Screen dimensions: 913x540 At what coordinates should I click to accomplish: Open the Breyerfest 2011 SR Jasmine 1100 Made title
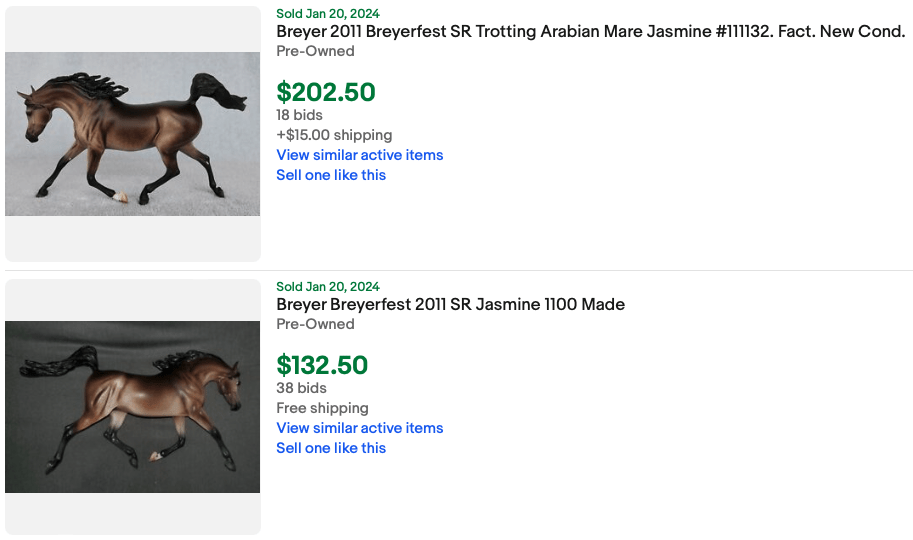coord(450,305)
